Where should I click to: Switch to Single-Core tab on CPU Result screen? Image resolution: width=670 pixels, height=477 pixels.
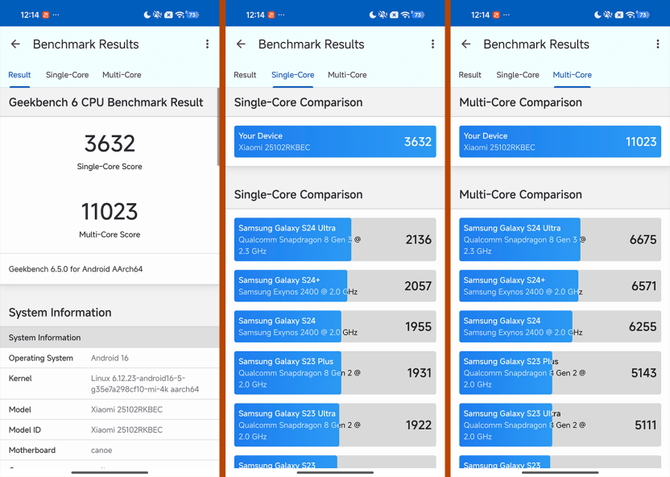point(67,75)
